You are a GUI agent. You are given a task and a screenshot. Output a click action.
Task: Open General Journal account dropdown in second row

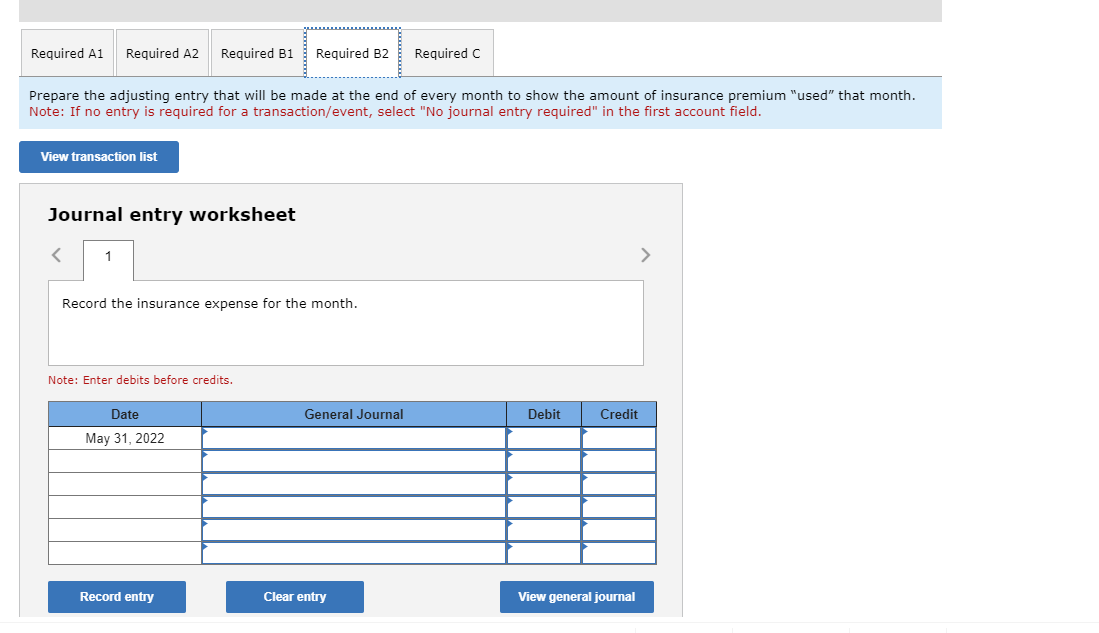pyautogui.click(x=354, y=461)
